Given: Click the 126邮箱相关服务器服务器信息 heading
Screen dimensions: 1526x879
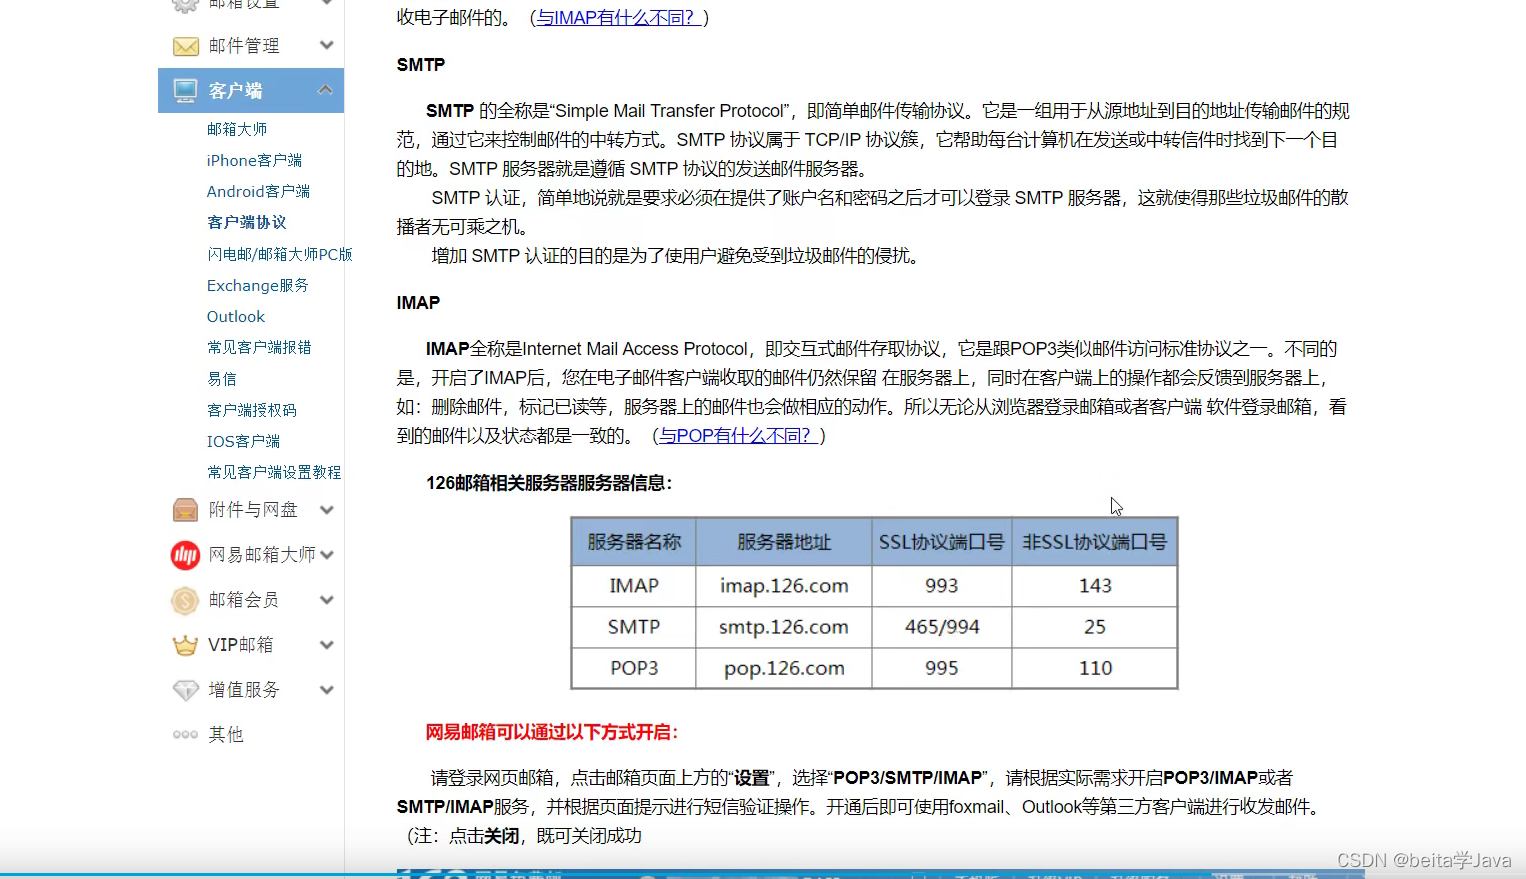Looking at the screenshot, I should click(x=549, y=483).
